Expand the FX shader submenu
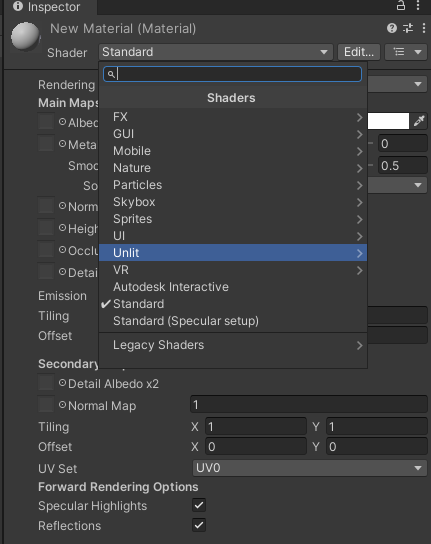The image size is (431, 544). tap(233, 117)
